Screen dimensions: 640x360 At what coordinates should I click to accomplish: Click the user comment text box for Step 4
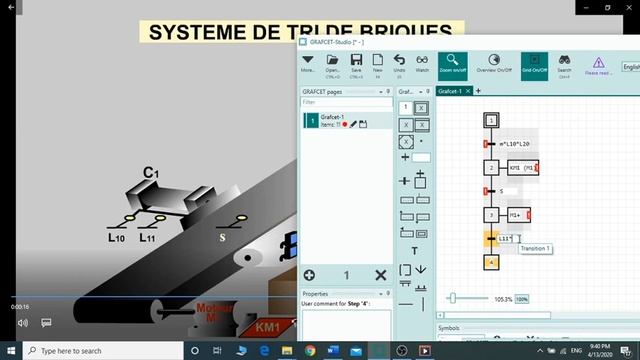347,325
